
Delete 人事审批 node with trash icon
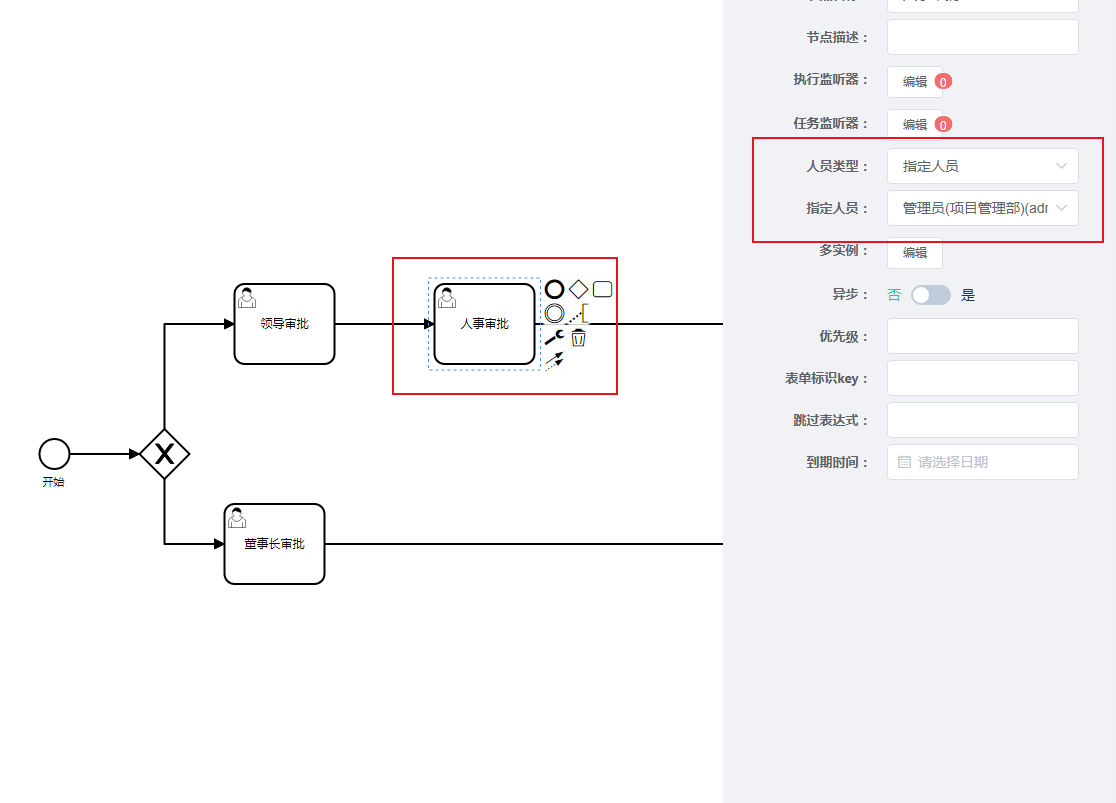(x=578, y=338)
